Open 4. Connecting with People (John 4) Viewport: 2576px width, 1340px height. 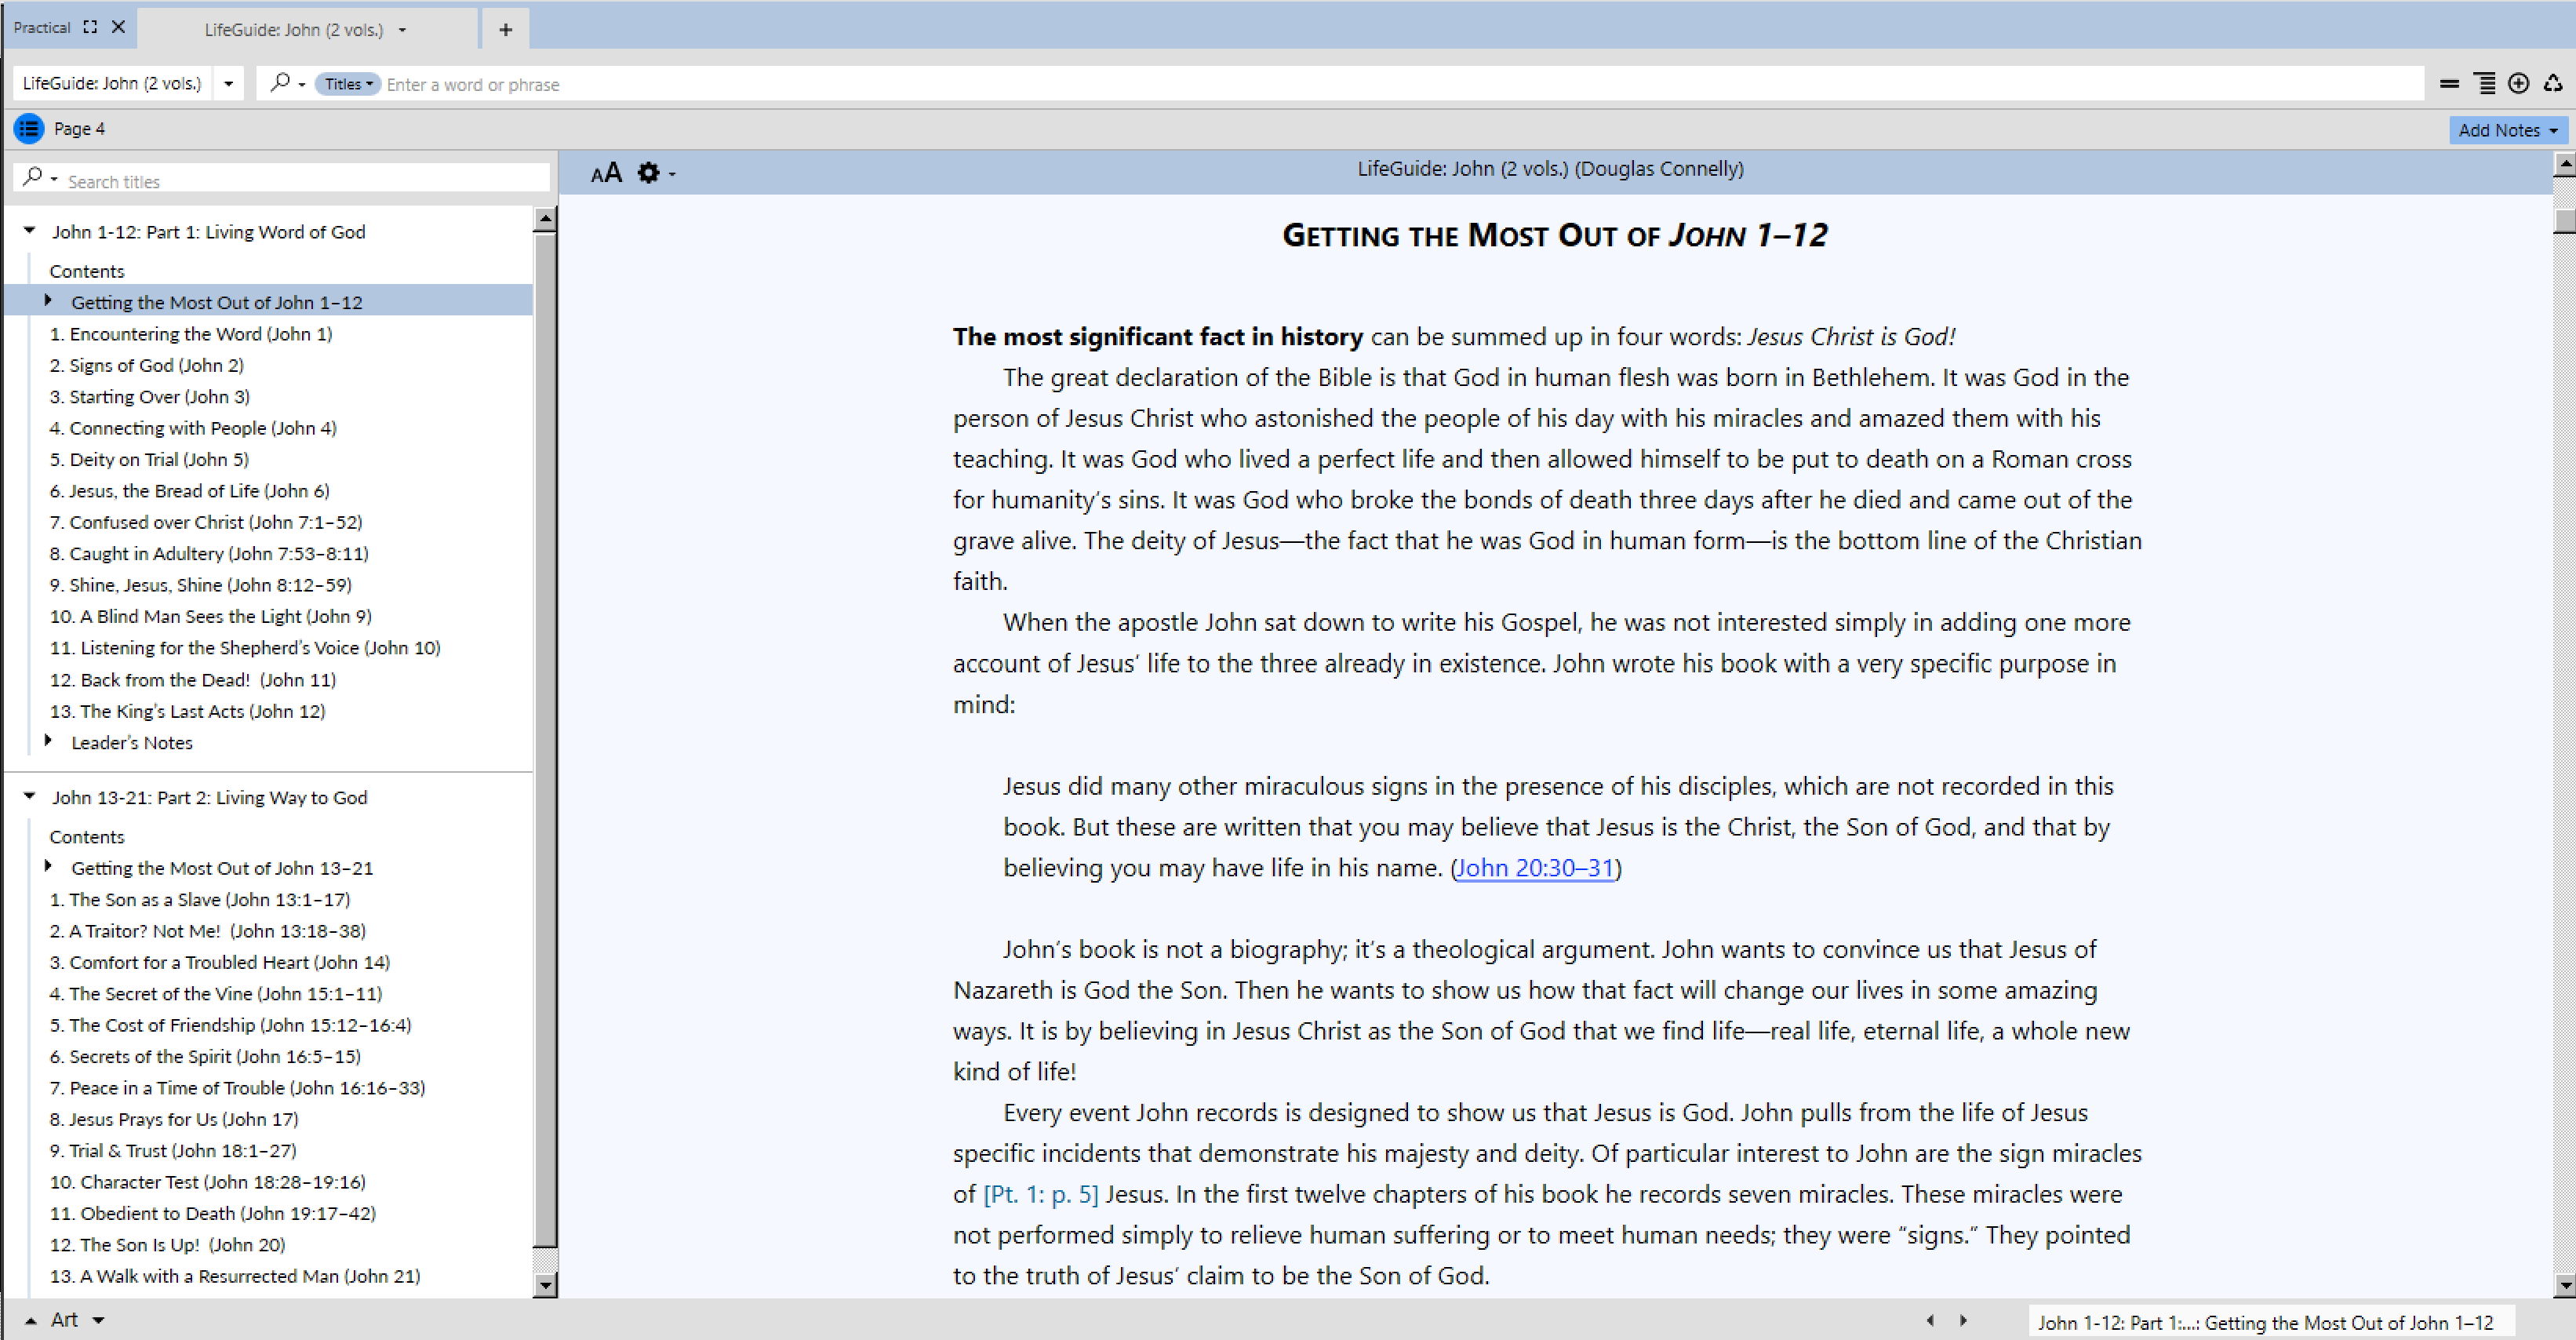point(193,428)
